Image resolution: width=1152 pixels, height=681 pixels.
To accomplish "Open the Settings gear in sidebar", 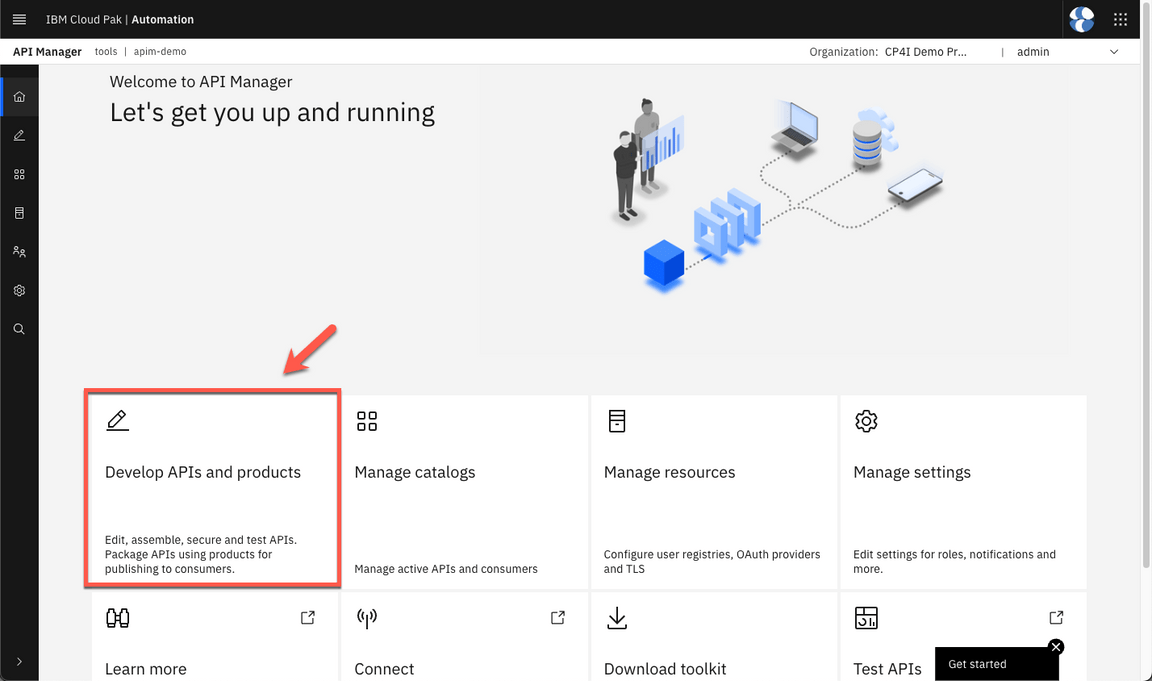I will (19, 291).
